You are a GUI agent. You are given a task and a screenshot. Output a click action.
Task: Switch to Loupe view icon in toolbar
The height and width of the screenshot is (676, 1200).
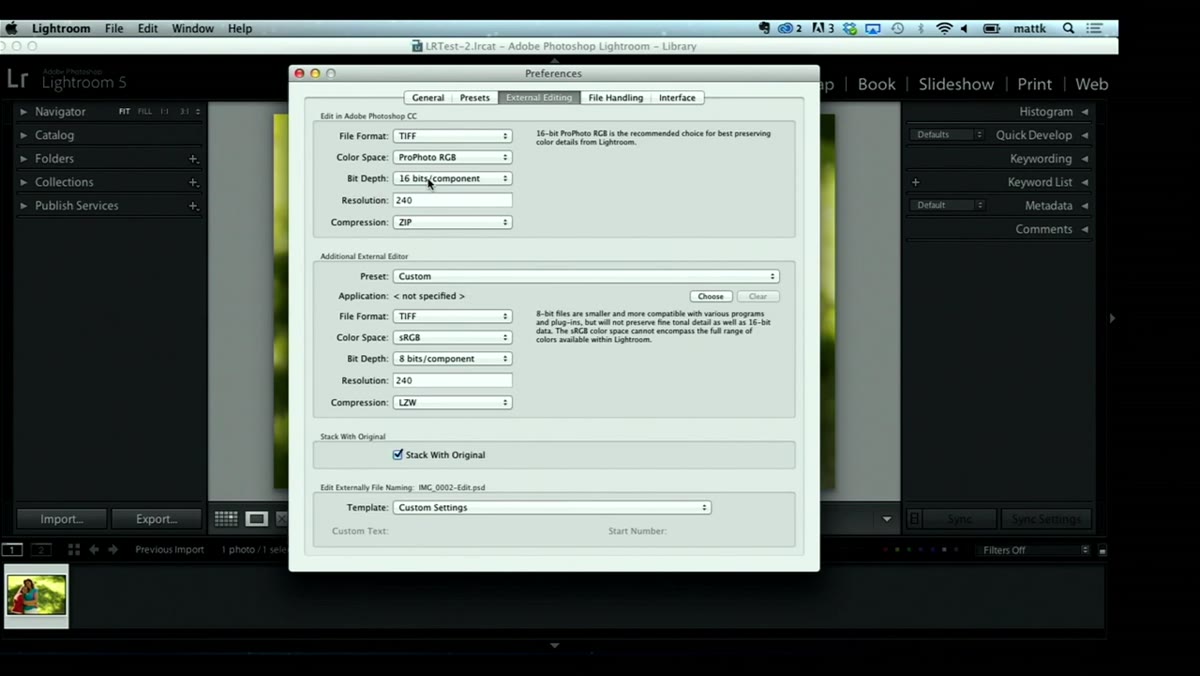pyautogui.click(x=257, y=519)
